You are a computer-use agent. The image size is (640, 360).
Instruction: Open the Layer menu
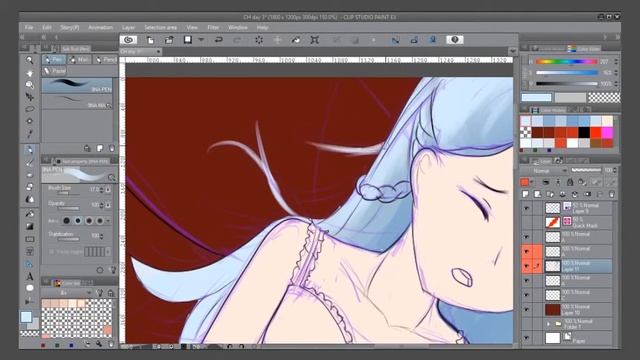point(128,27)
